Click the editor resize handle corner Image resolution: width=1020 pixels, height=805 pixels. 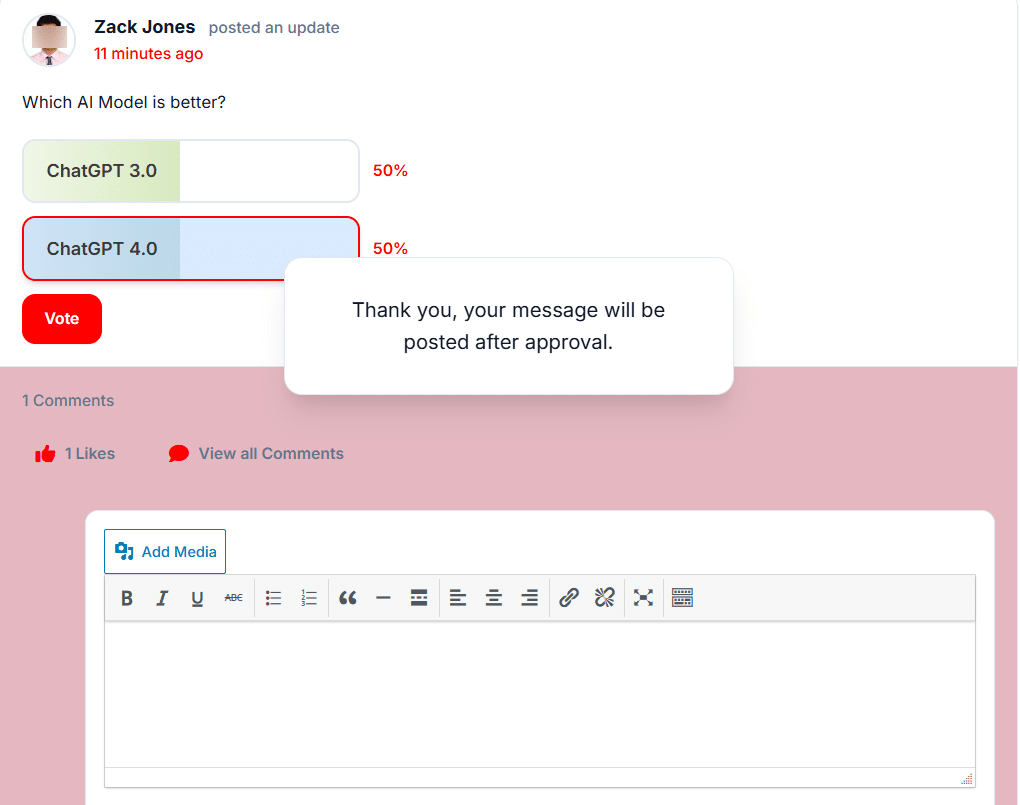pyautogui.click(x=967, y=779)
